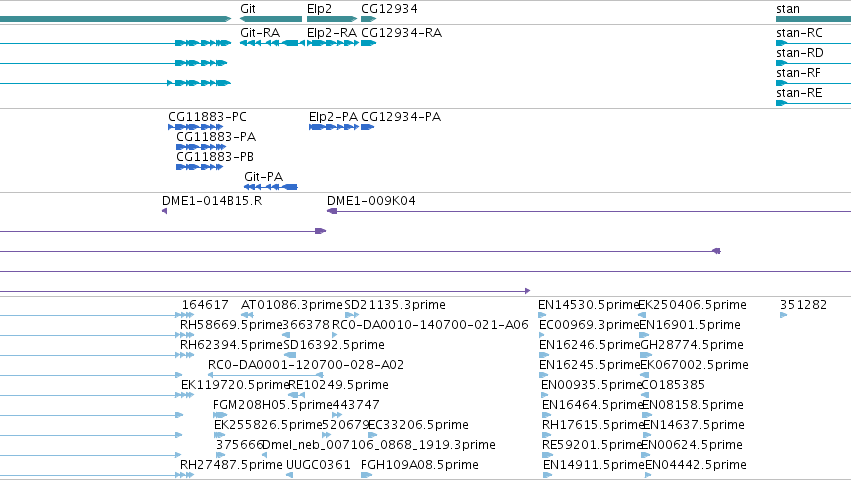851x480 pixels.
Task: Click the EN16464.5prime EST label
Action: tap(593, 406)
